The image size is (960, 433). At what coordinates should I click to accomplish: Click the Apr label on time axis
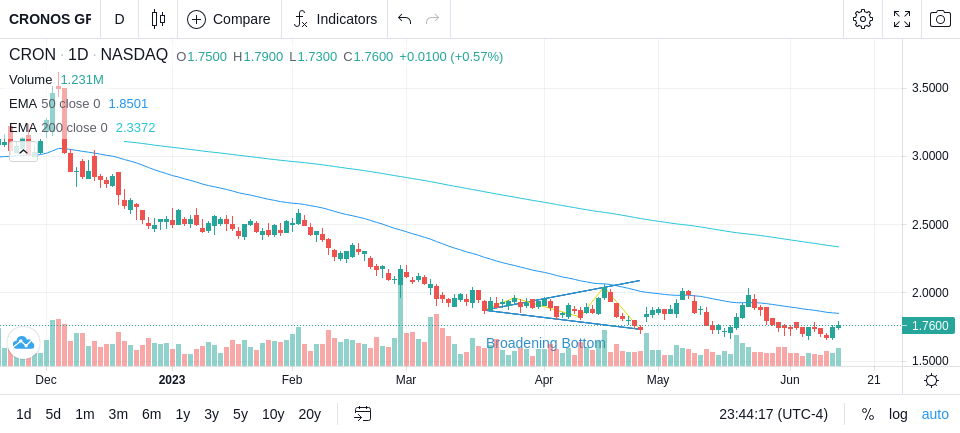pyautogui.click(x=544, y=380)
